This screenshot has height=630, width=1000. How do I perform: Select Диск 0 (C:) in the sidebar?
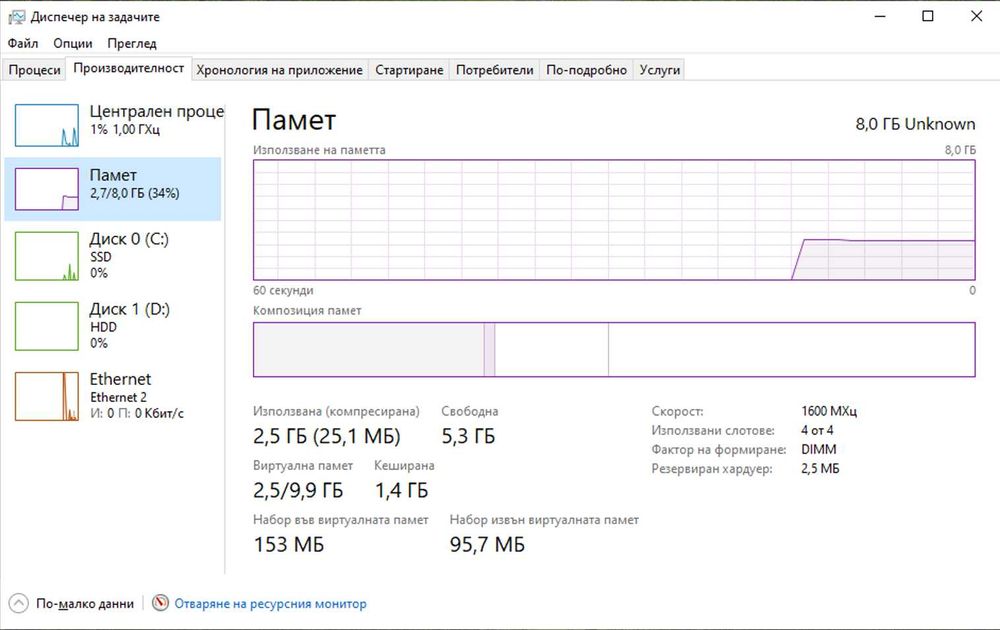[113, 256]
